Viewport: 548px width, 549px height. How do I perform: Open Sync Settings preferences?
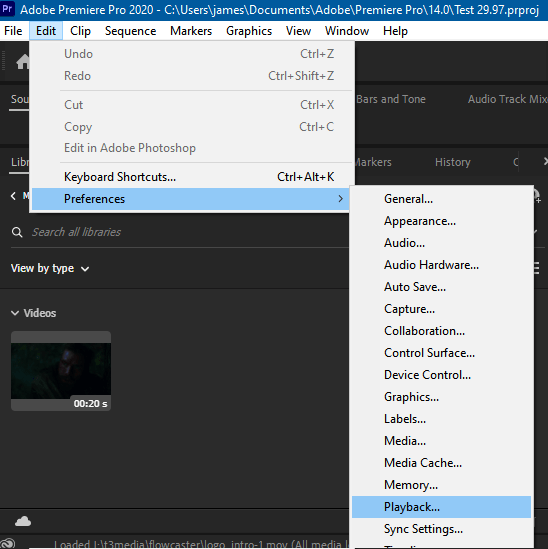(x=441, y=529)
